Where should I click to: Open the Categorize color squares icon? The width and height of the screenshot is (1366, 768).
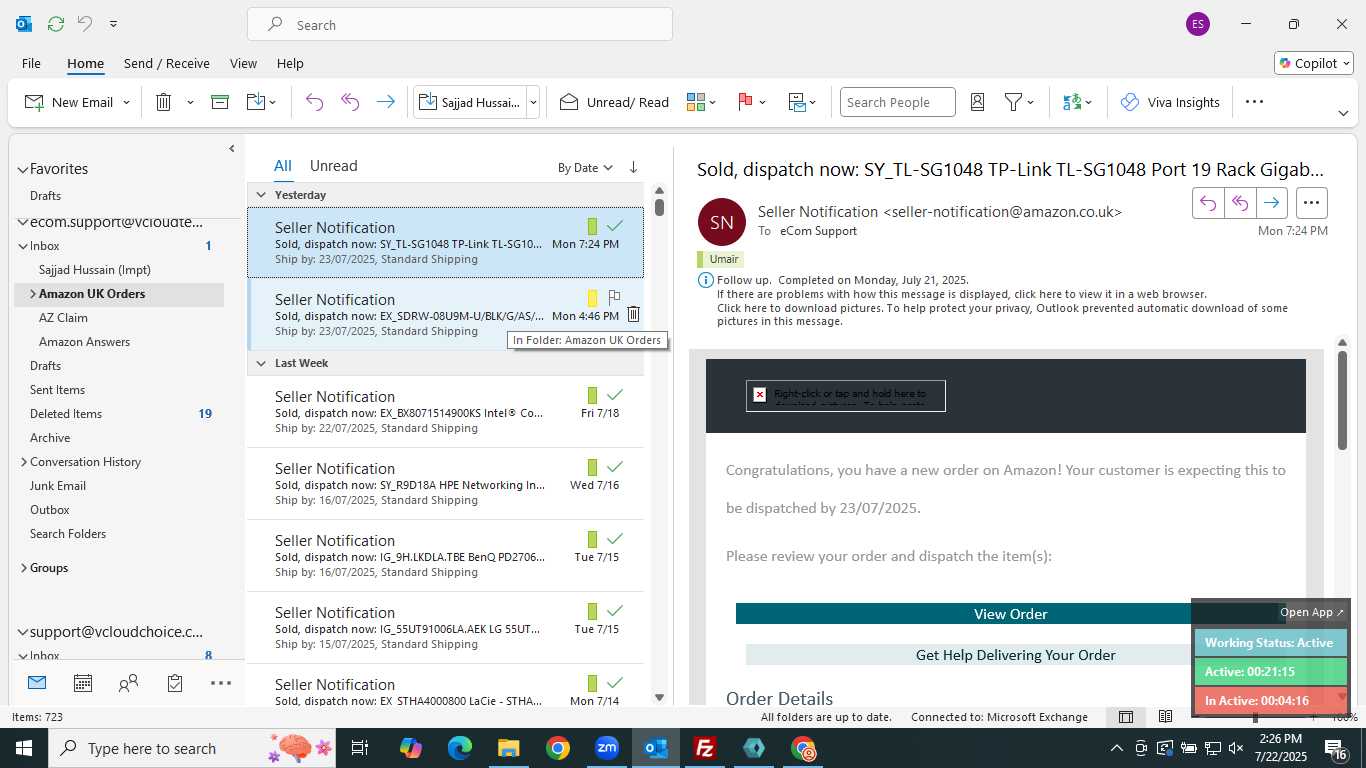point(696,102)
